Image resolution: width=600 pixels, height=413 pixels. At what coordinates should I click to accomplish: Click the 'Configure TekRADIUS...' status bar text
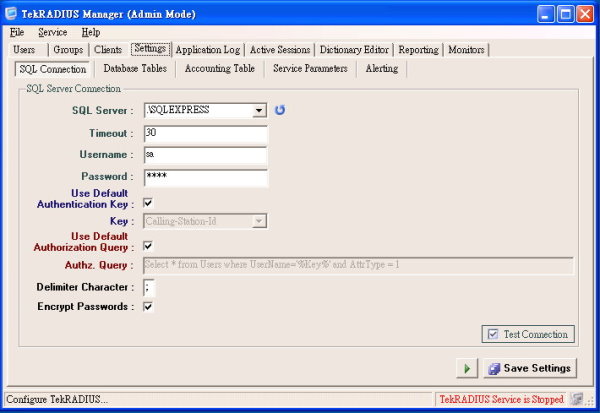coord(57,399)
